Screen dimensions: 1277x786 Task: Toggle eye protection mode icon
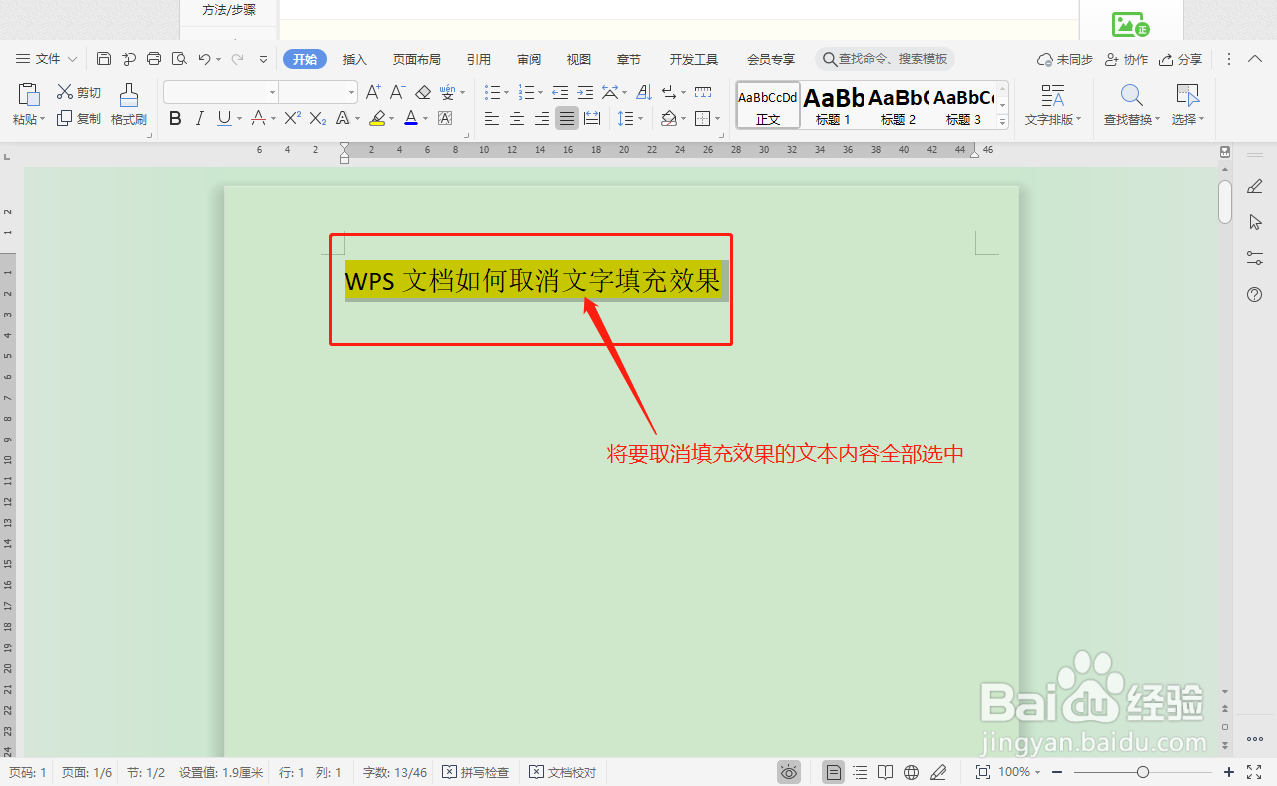point(789,772)
